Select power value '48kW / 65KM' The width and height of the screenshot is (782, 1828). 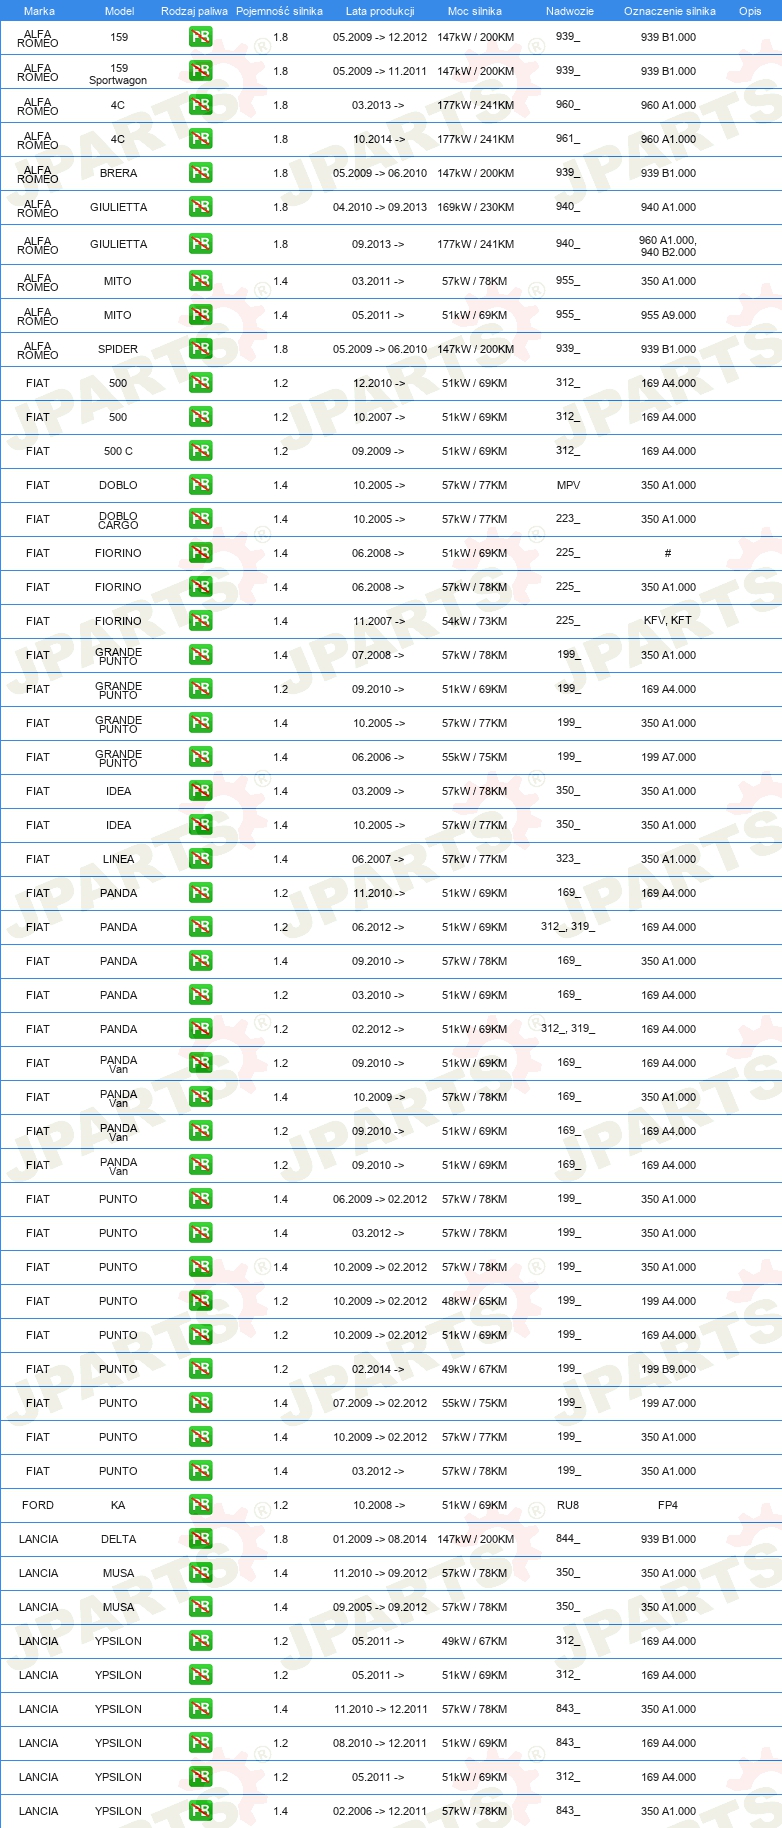point(475,1301)
